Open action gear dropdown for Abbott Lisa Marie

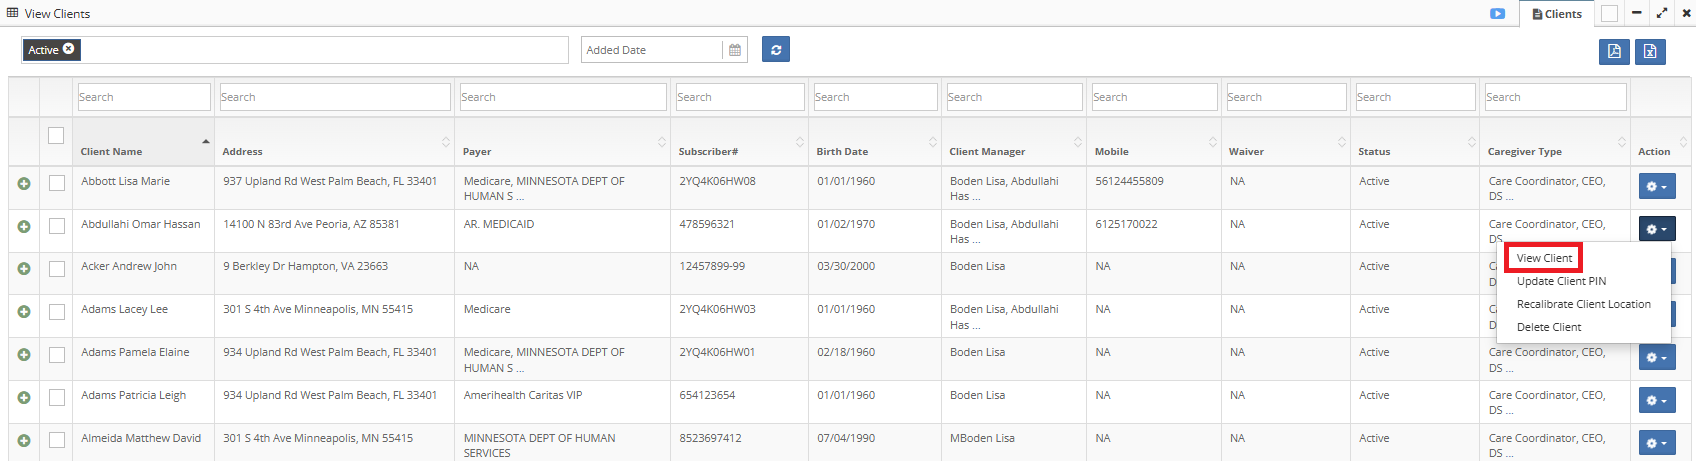click(x=1656, y=187)
